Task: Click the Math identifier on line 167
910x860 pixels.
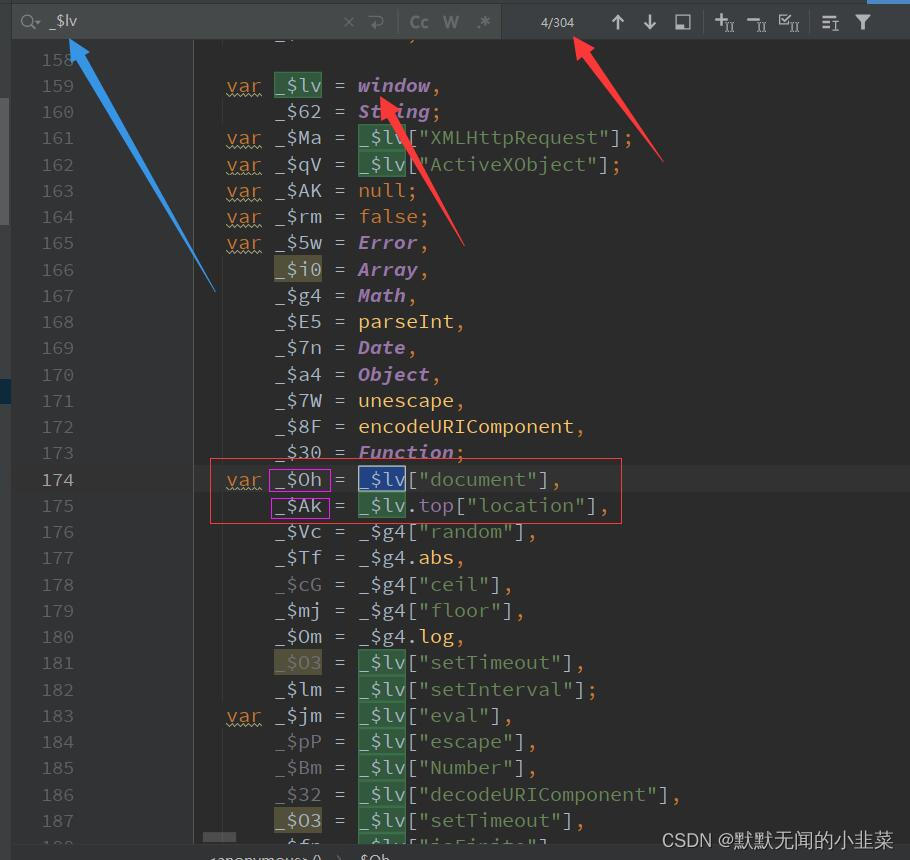Action: click(x=382, y=296)
